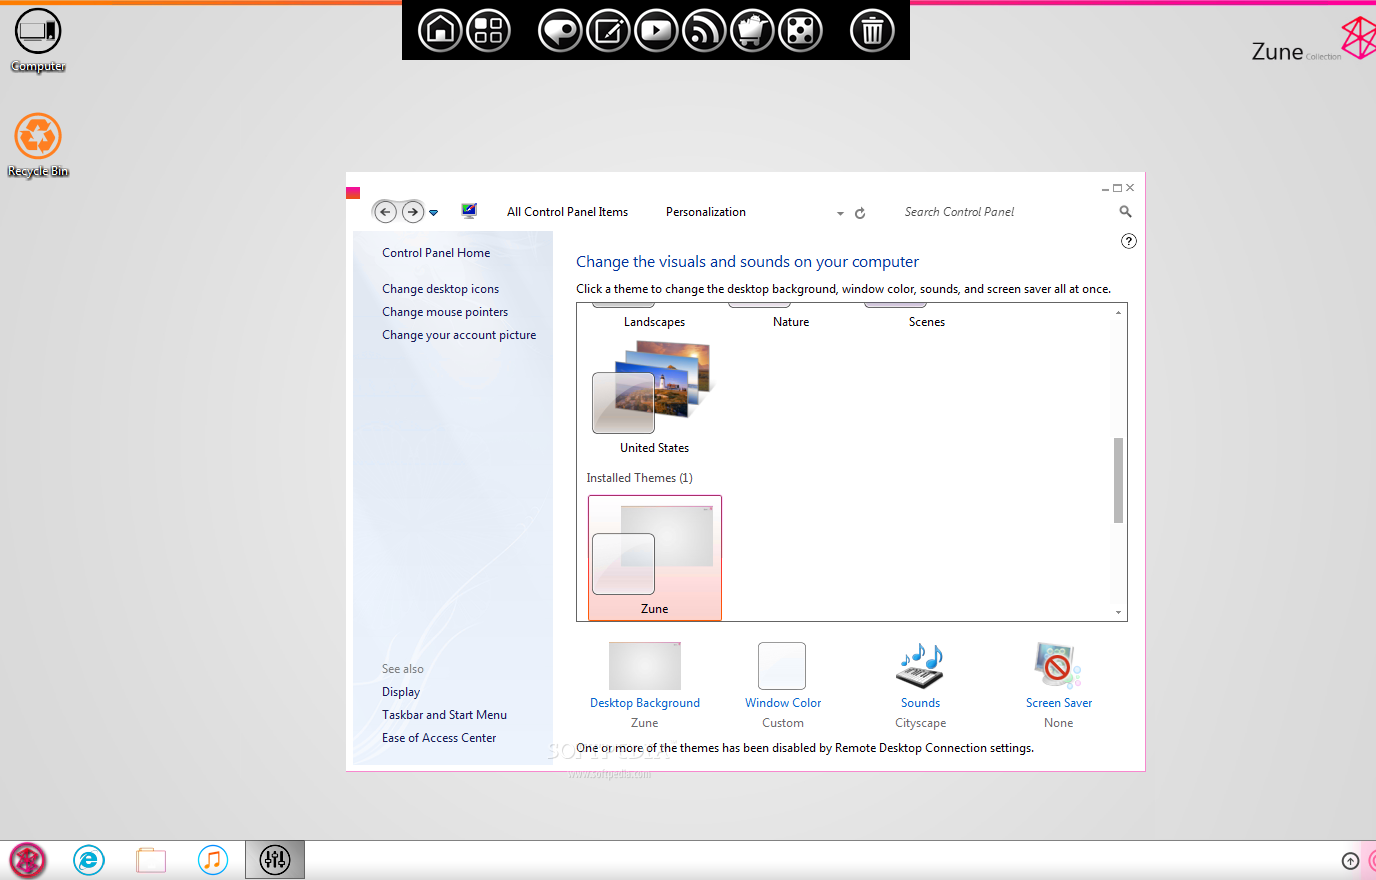Click the magnifier search icon
Screen dimensions: 1376x880
(1125, 212)
